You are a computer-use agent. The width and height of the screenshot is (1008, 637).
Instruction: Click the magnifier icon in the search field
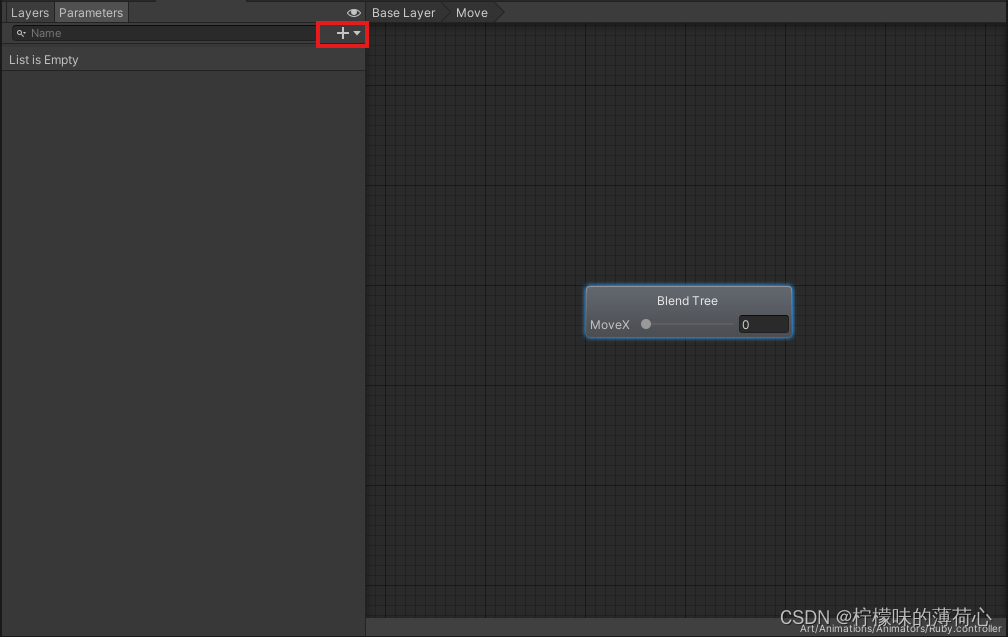pos(19,33)
